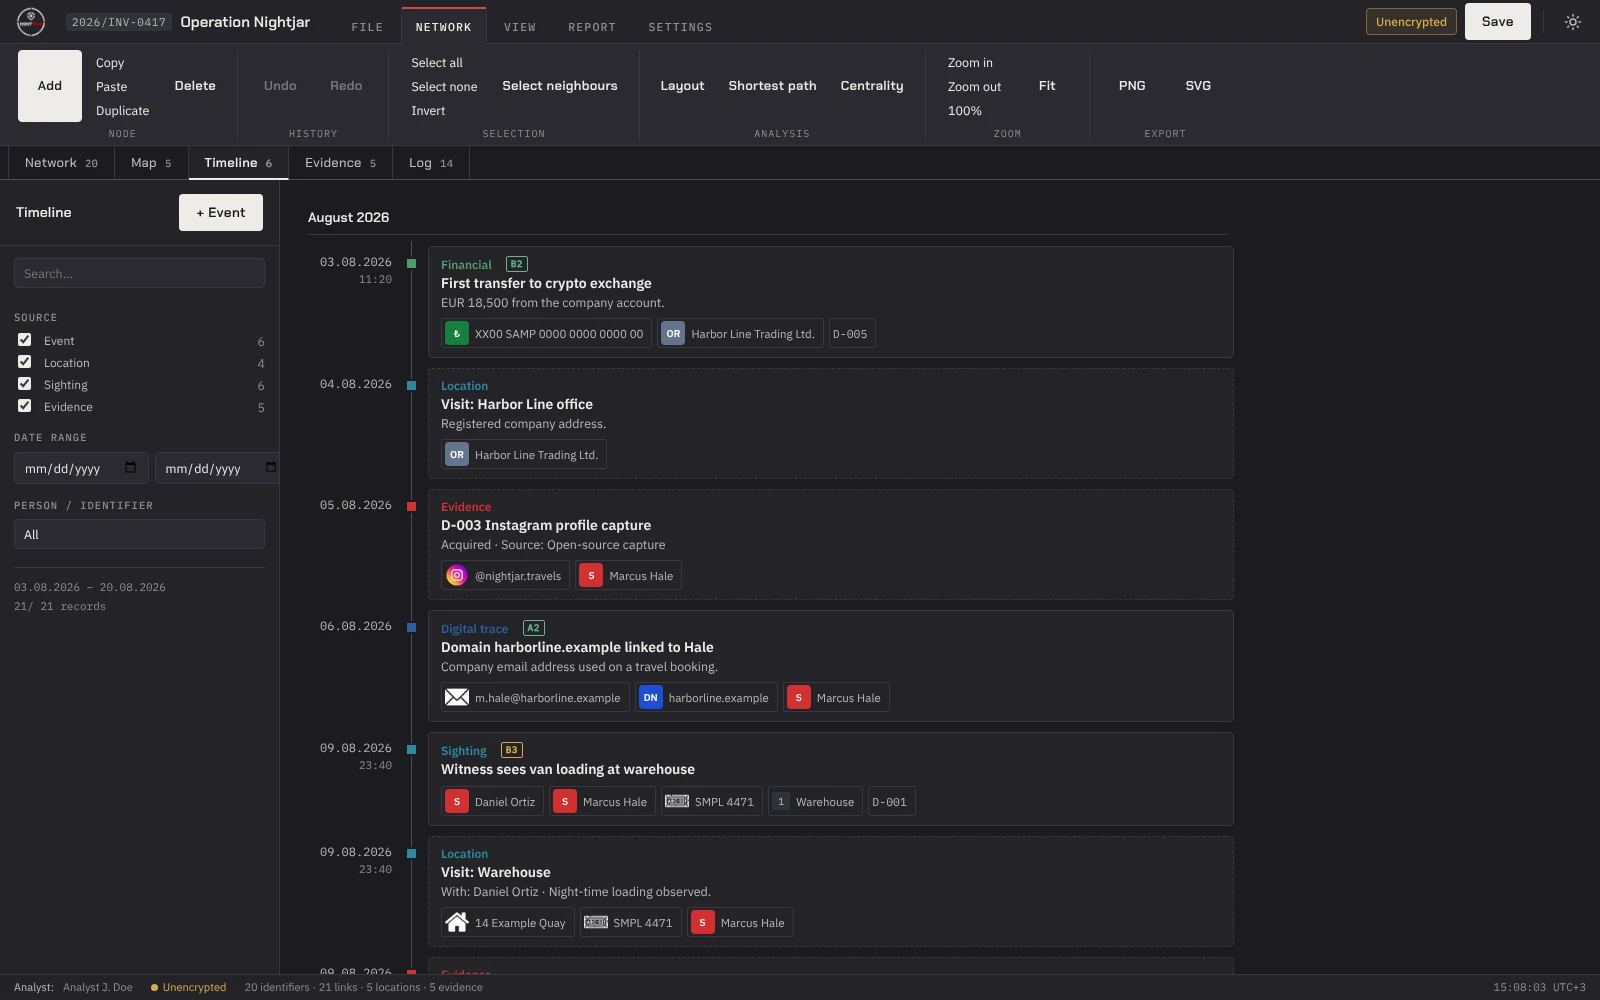
Task: Click S icon of Marcus Hale in Instagram card
Action: [x=591, y=576]
